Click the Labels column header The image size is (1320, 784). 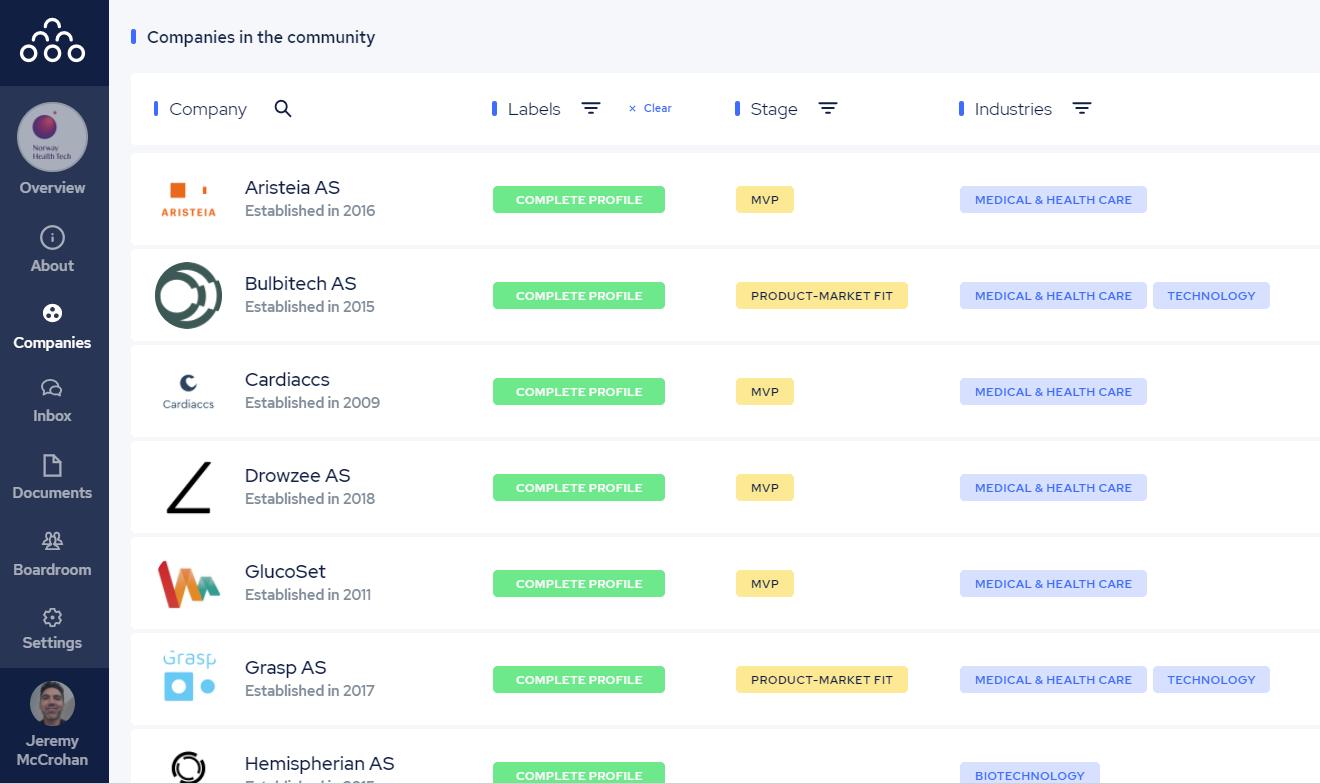coord(534,109)
